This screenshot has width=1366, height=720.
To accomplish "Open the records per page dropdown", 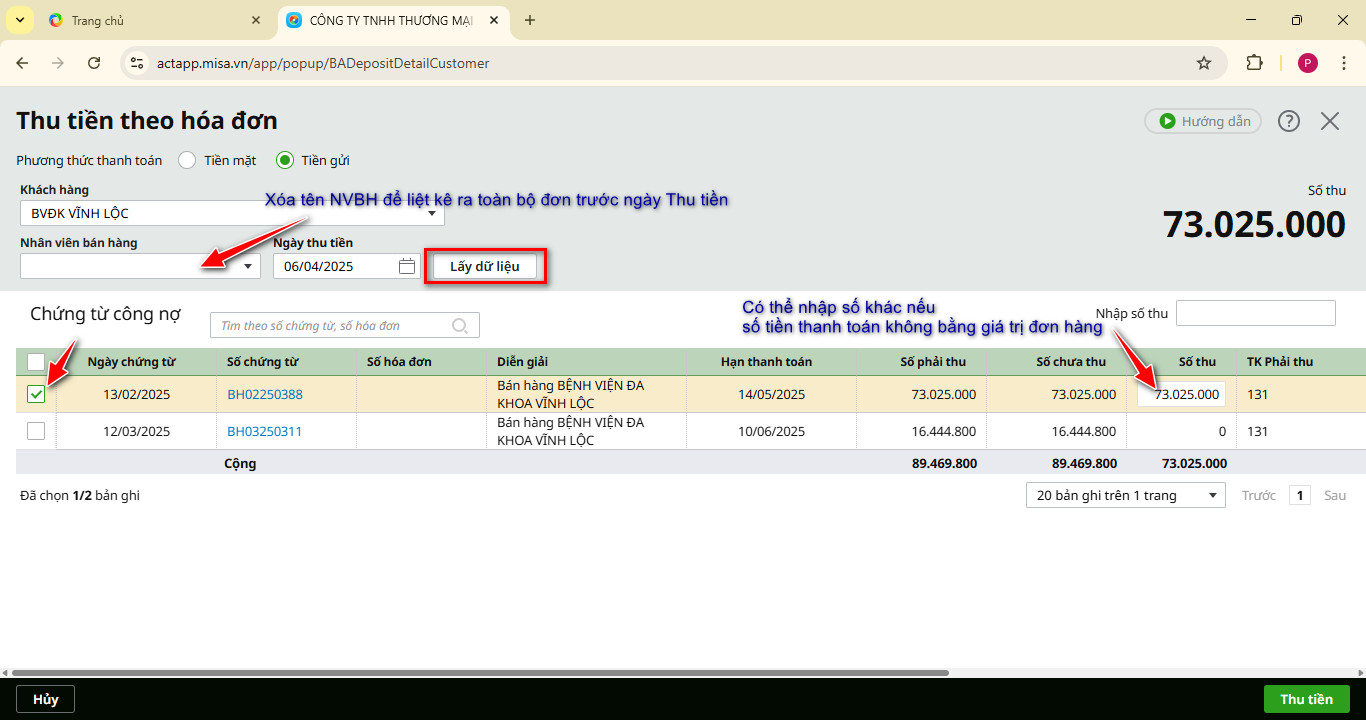I will tap(1125, 495).
